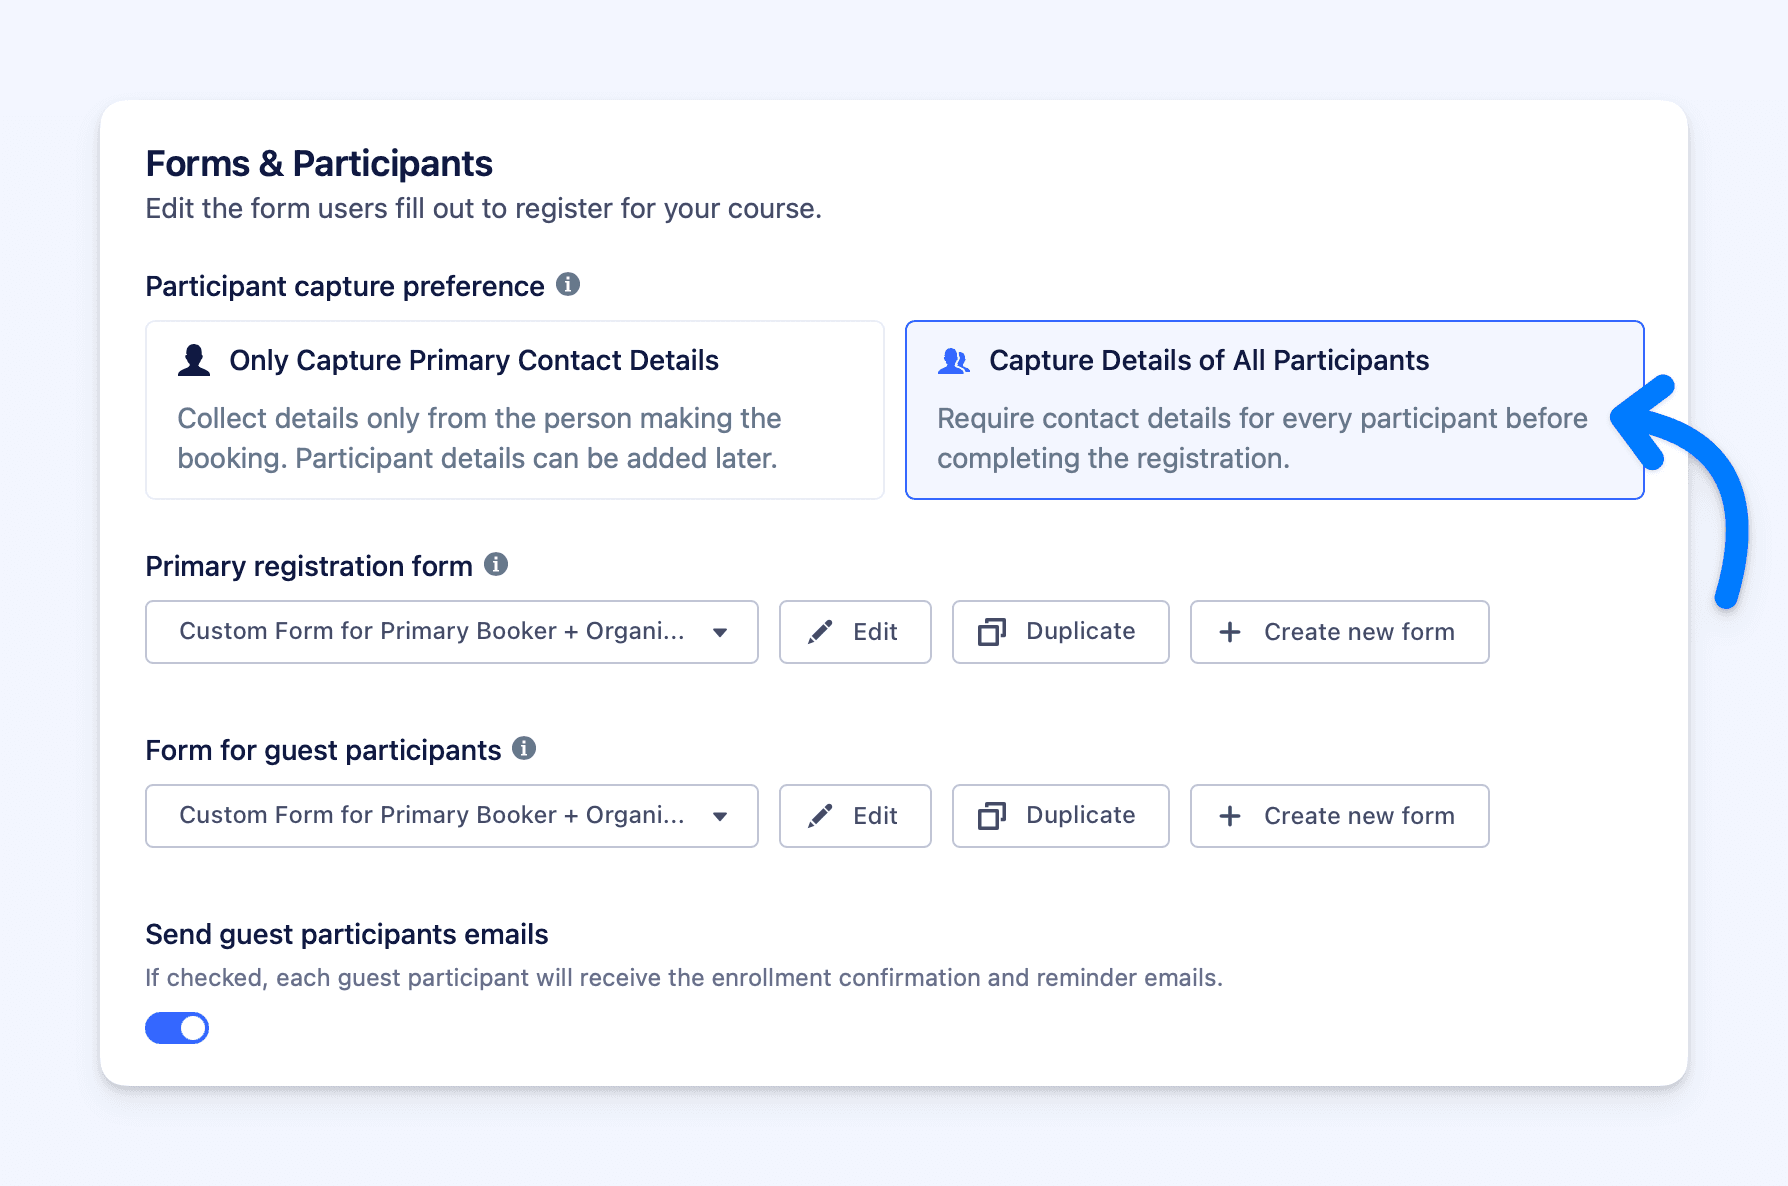The width and height of the screenshot is (1788, 1186).
Task: Open the Primary registration form dropdown
Action: pyautogui.click(x=451, y=632)
